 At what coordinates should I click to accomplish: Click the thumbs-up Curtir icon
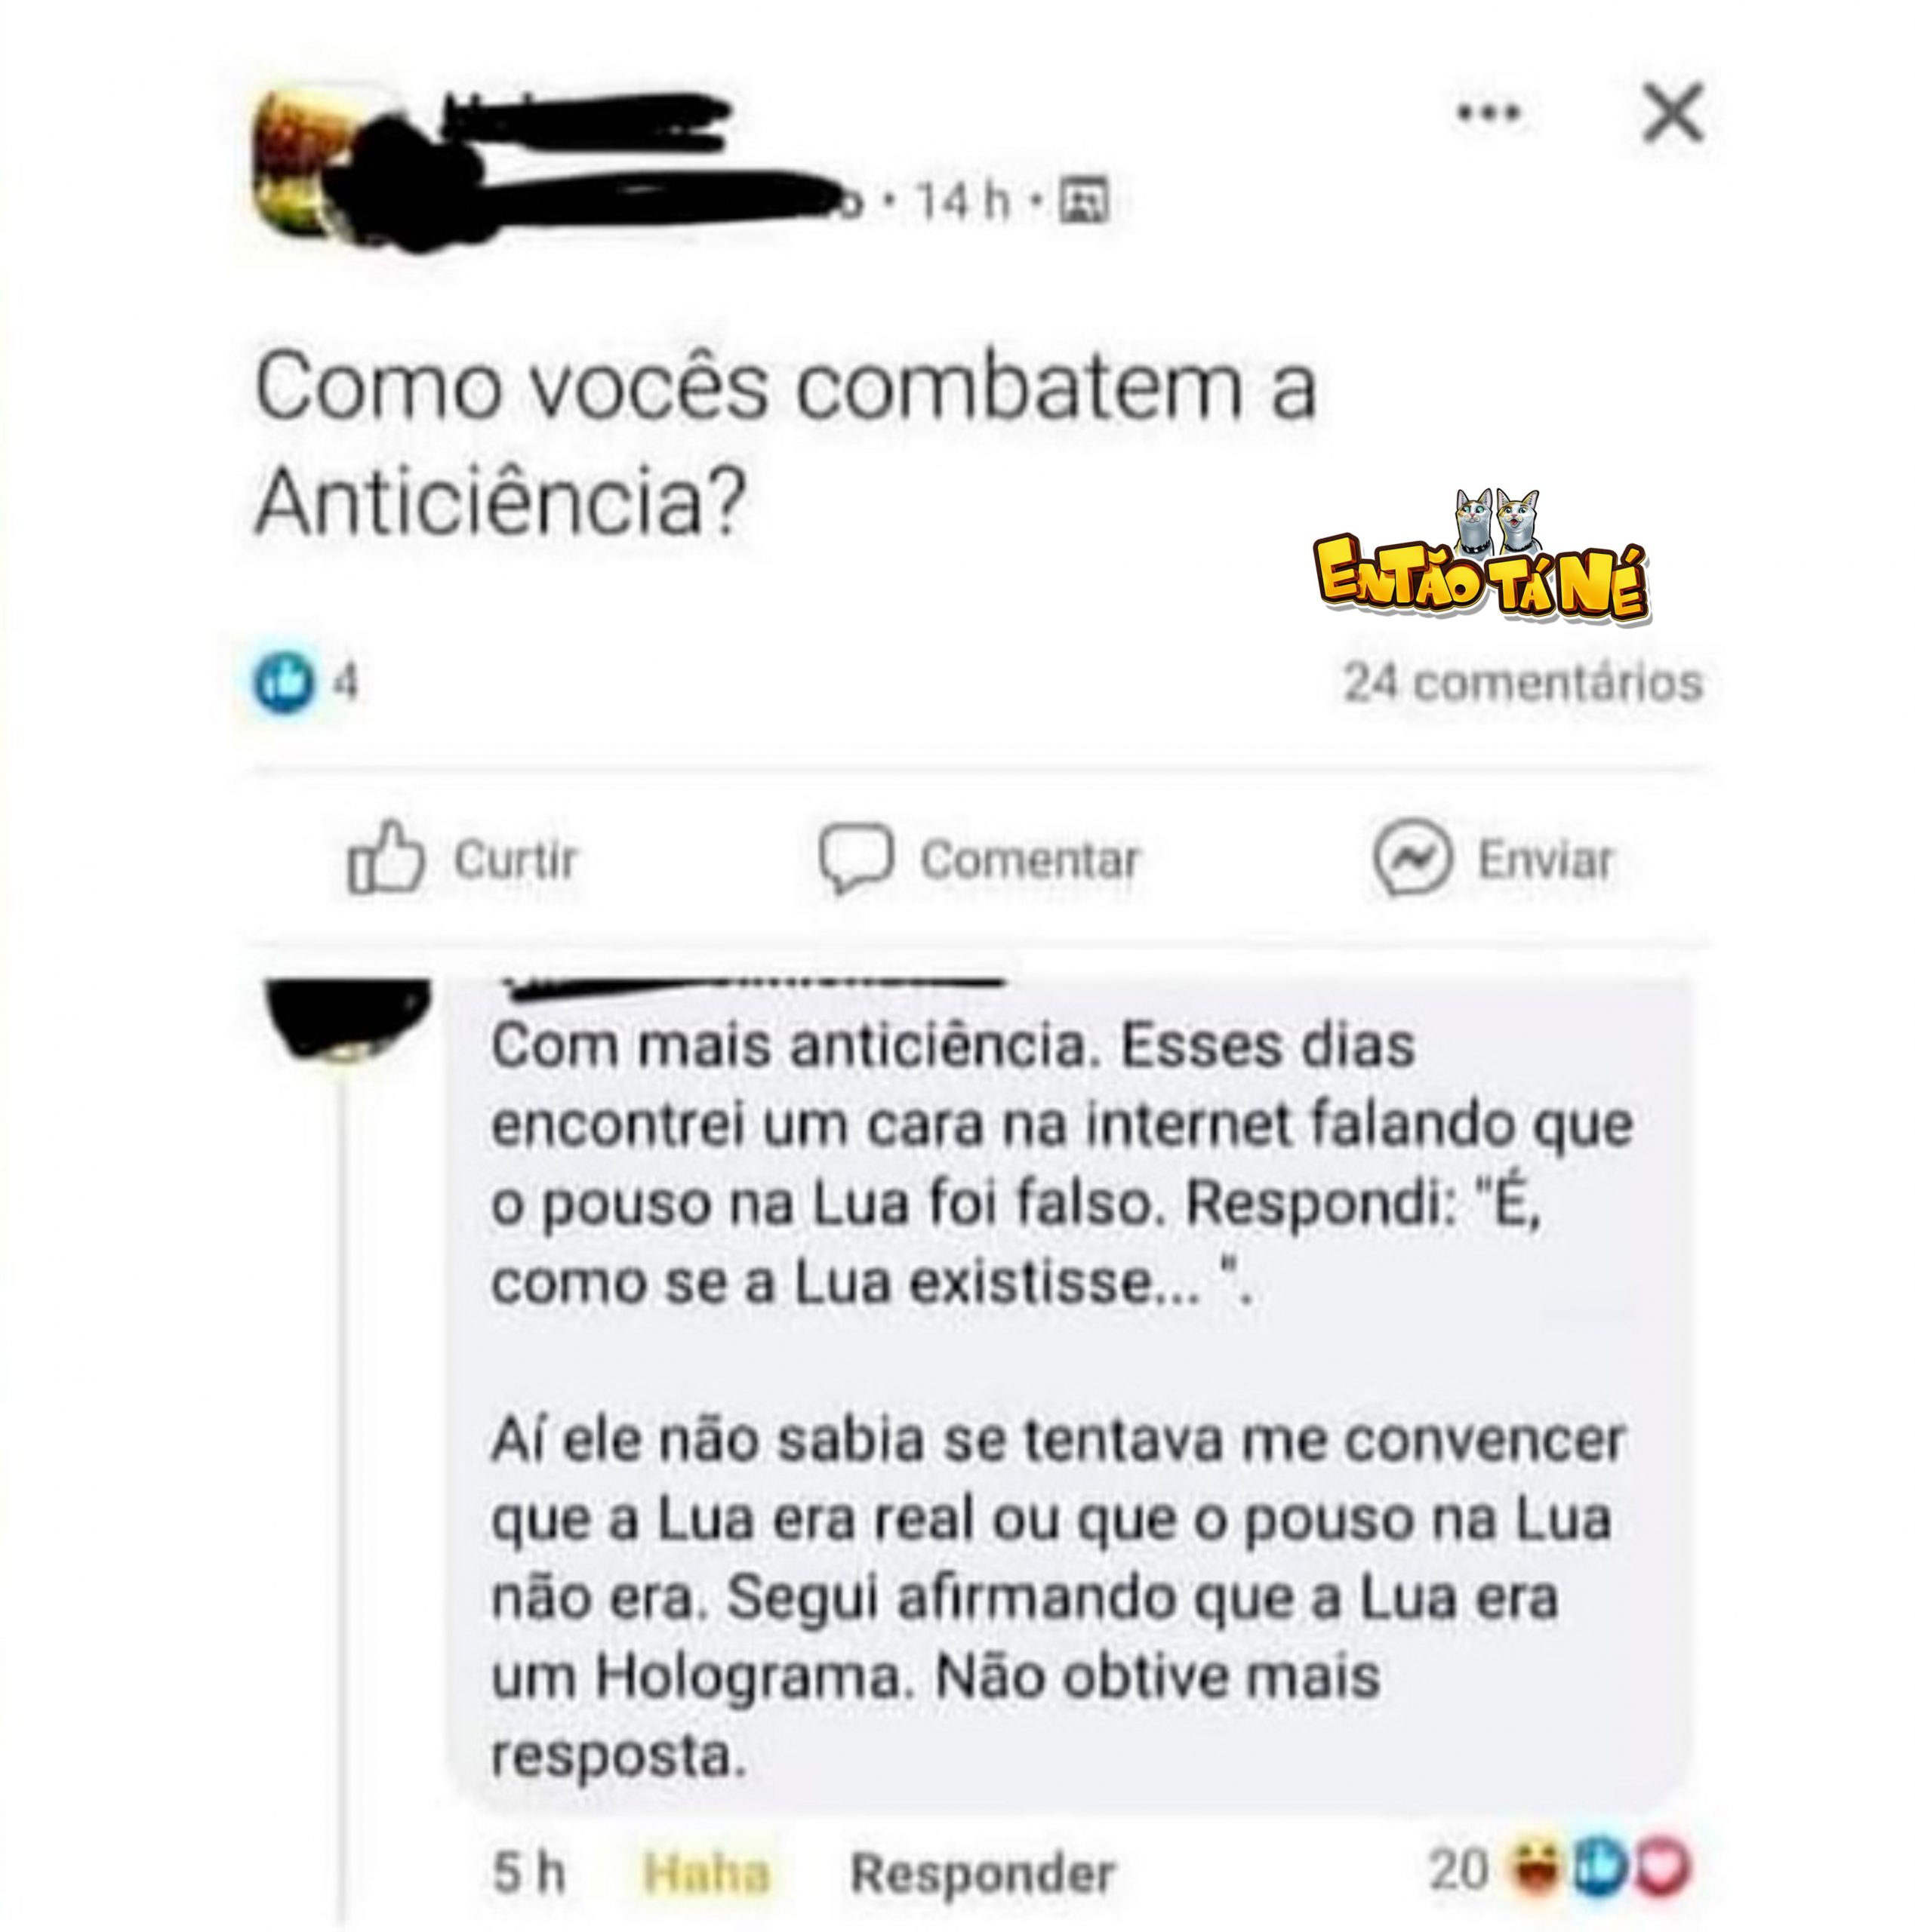[x=385, y=857]
